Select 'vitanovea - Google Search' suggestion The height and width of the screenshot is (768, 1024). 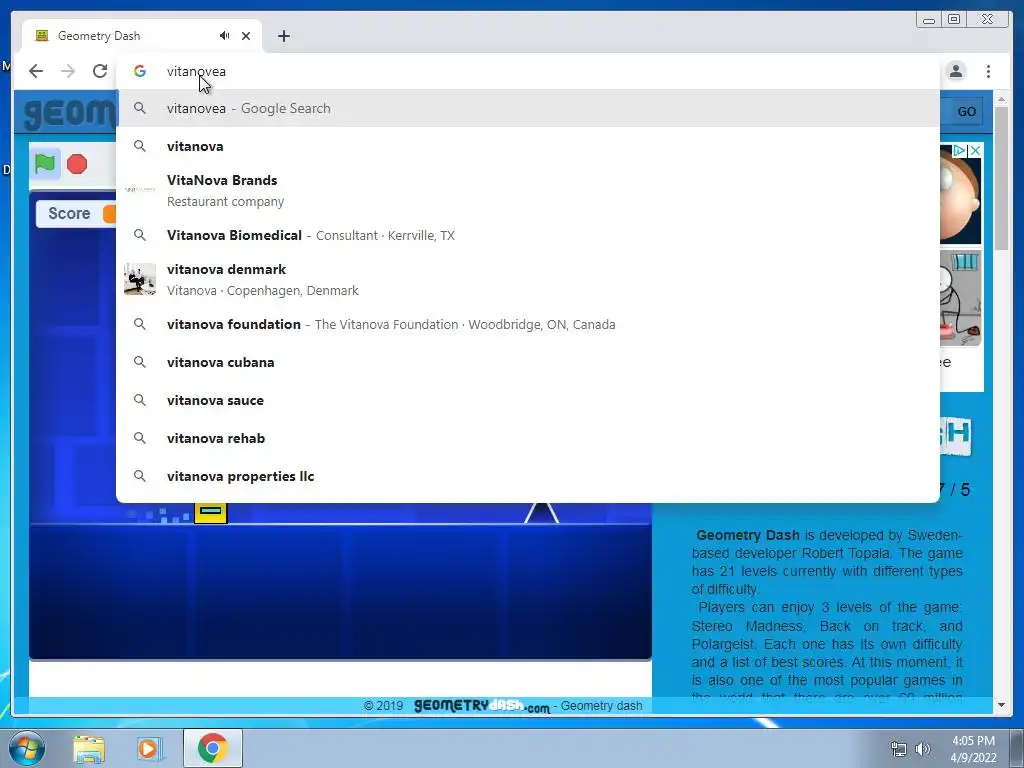click(x=528, y=108)
